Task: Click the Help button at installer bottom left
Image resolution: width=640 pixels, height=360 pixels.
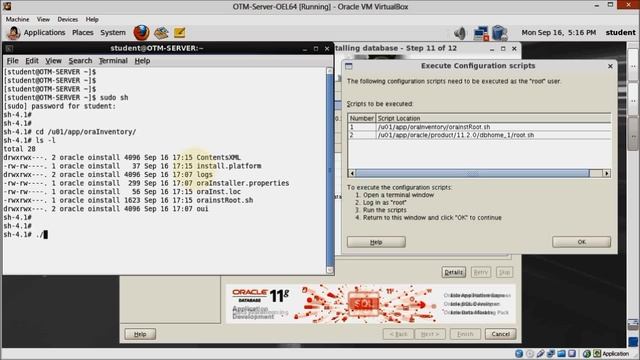Action: coord(140,334)
